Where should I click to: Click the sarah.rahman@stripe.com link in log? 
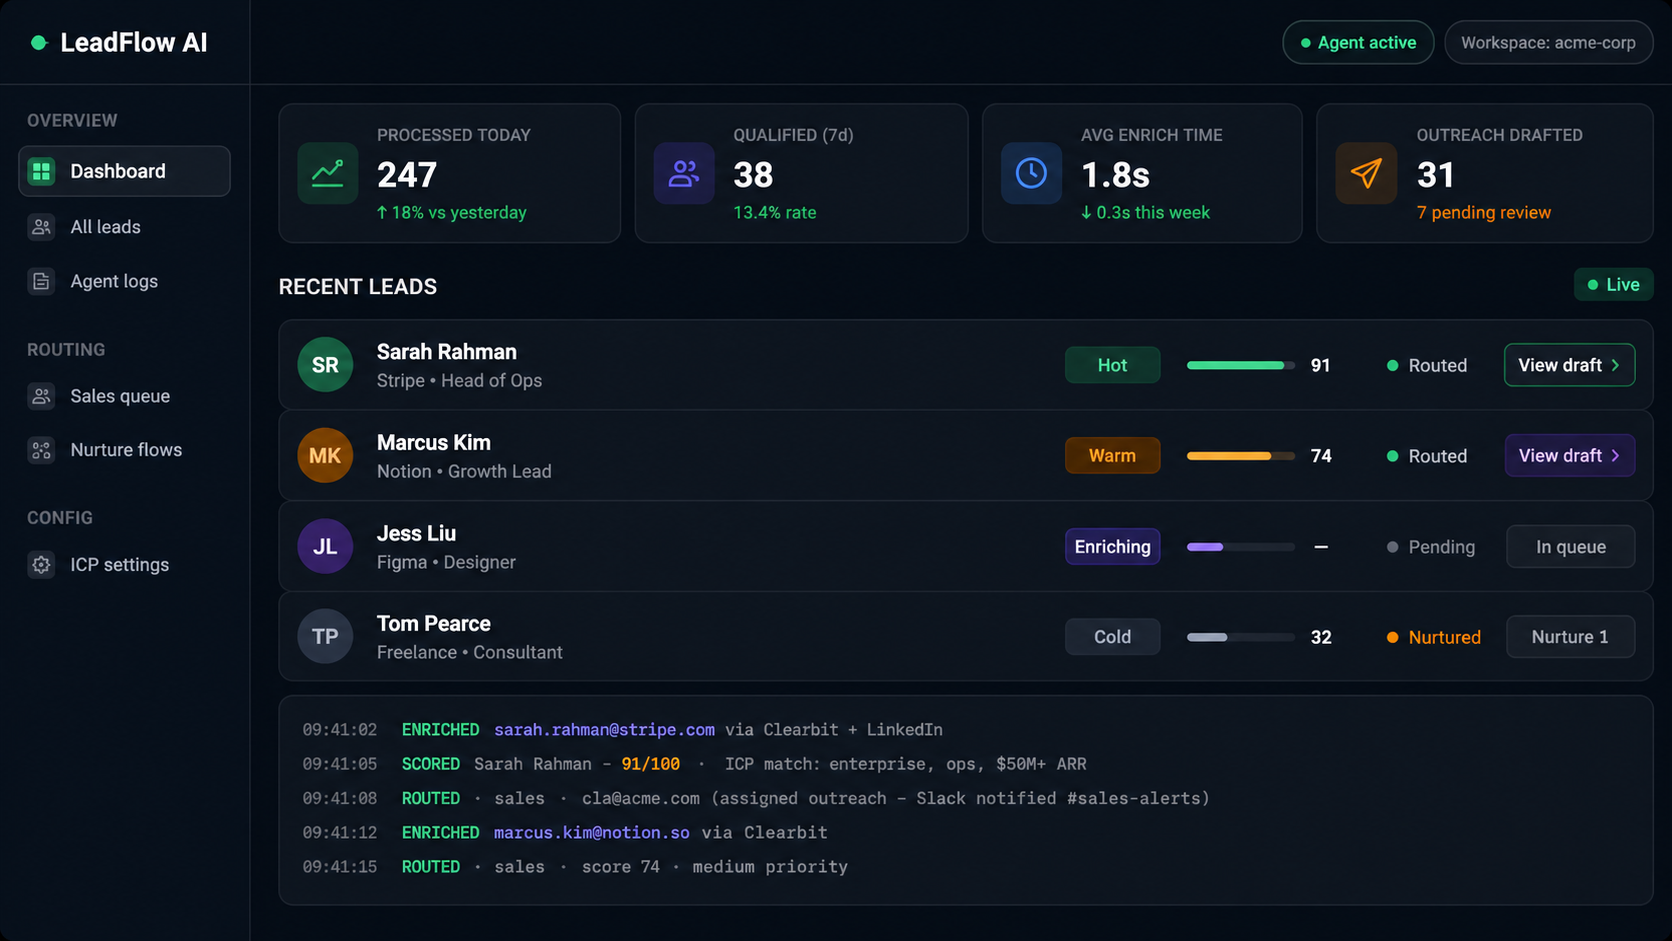coord(604,730)
